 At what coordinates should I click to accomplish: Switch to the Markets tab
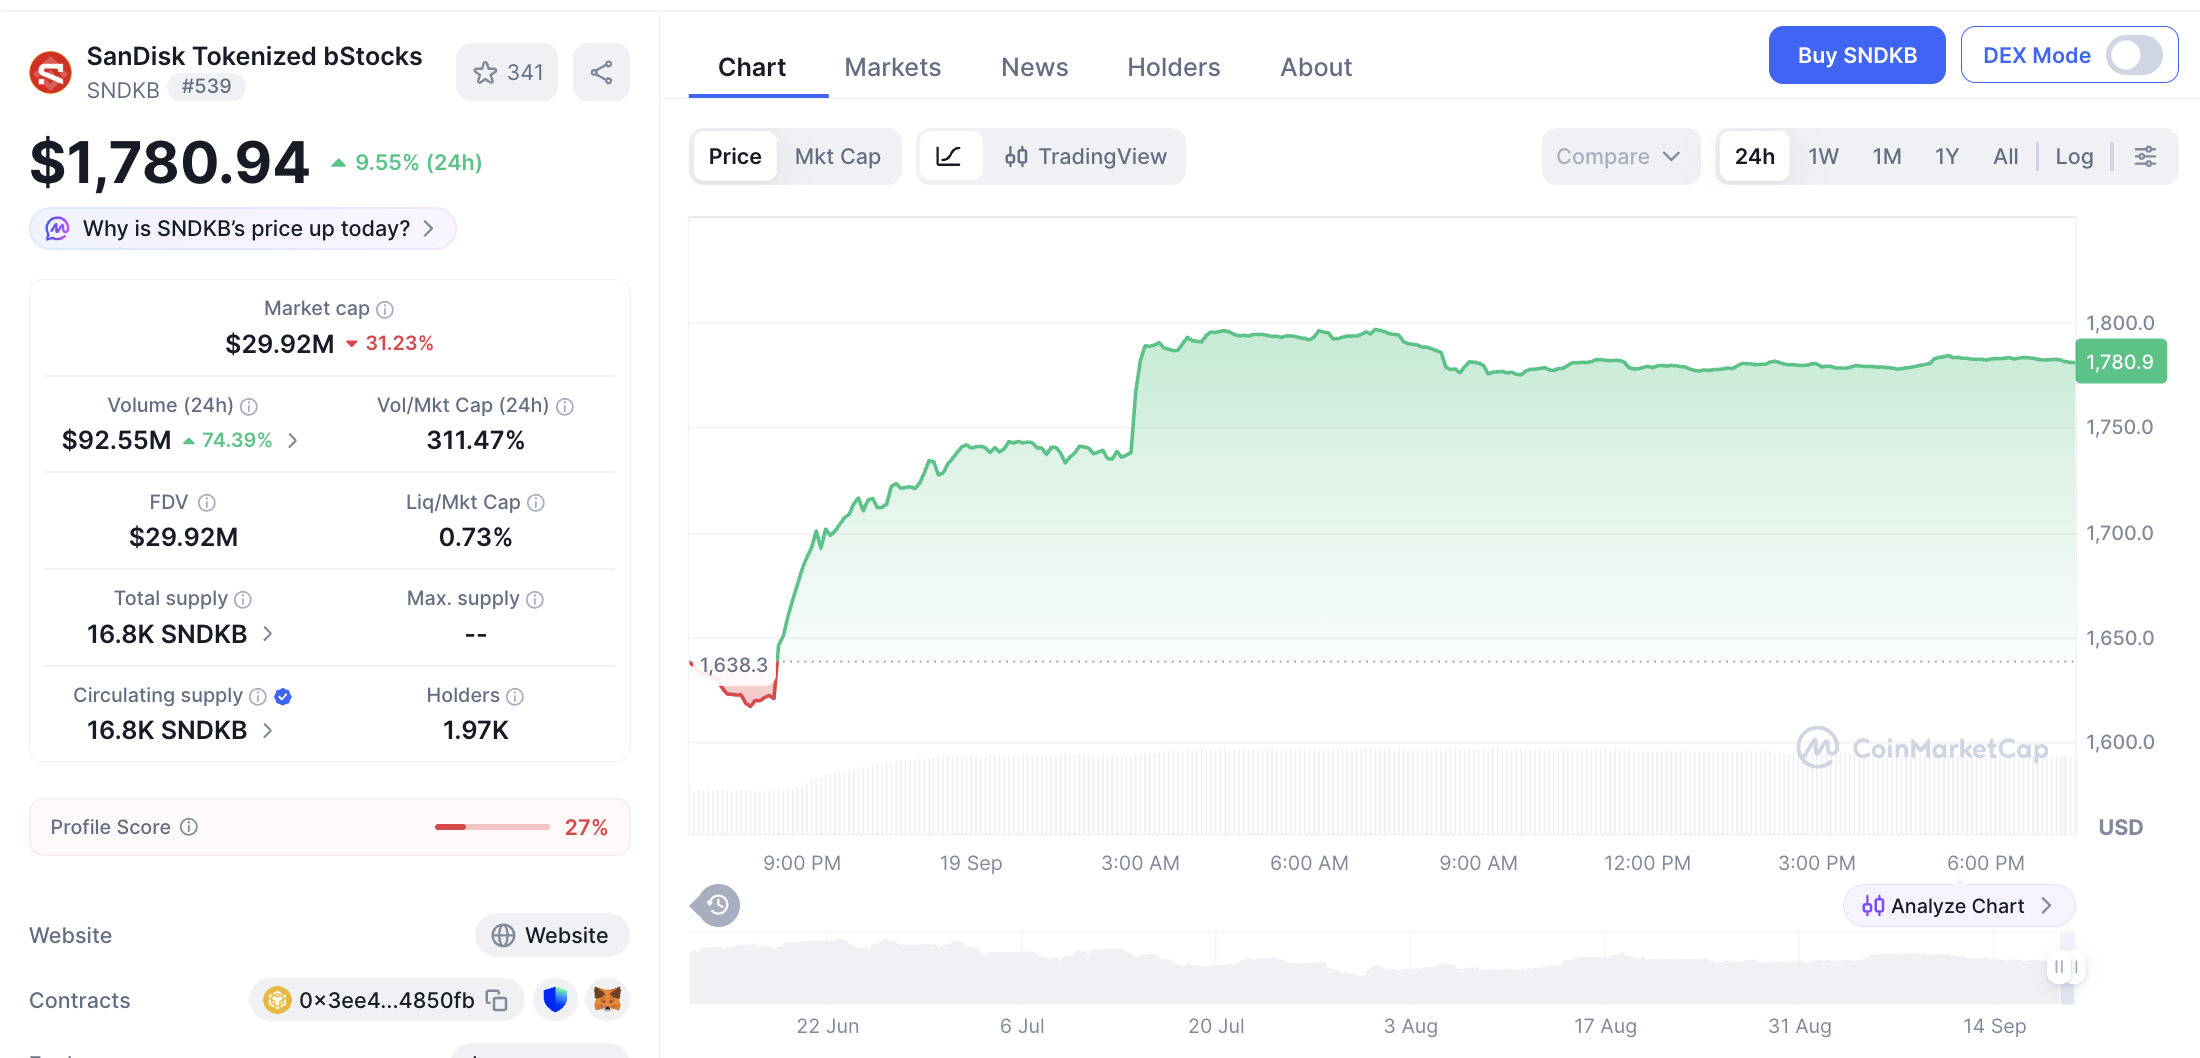pyautogui.click(x=893, y=67)
